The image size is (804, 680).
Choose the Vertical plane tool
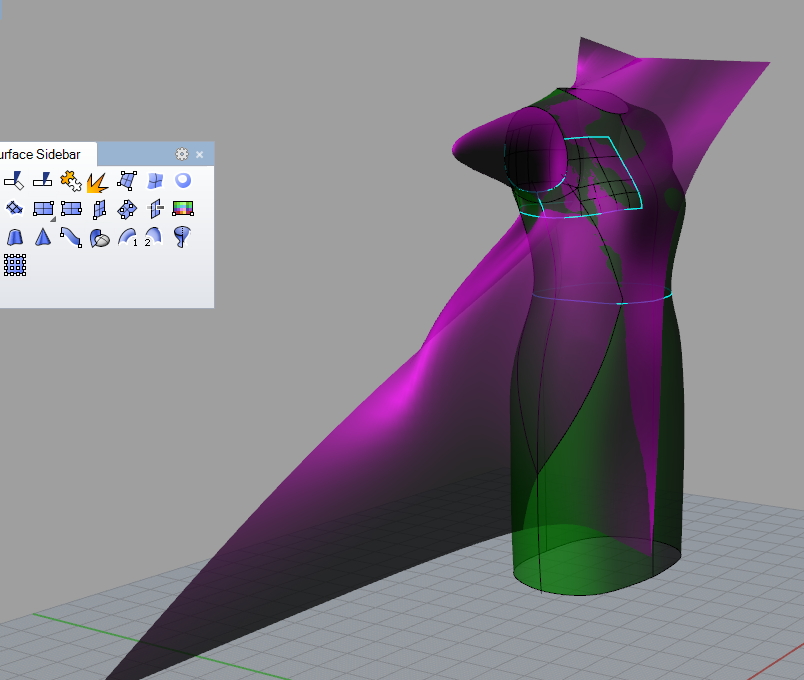pyautogui.click(x=99, y=209)
